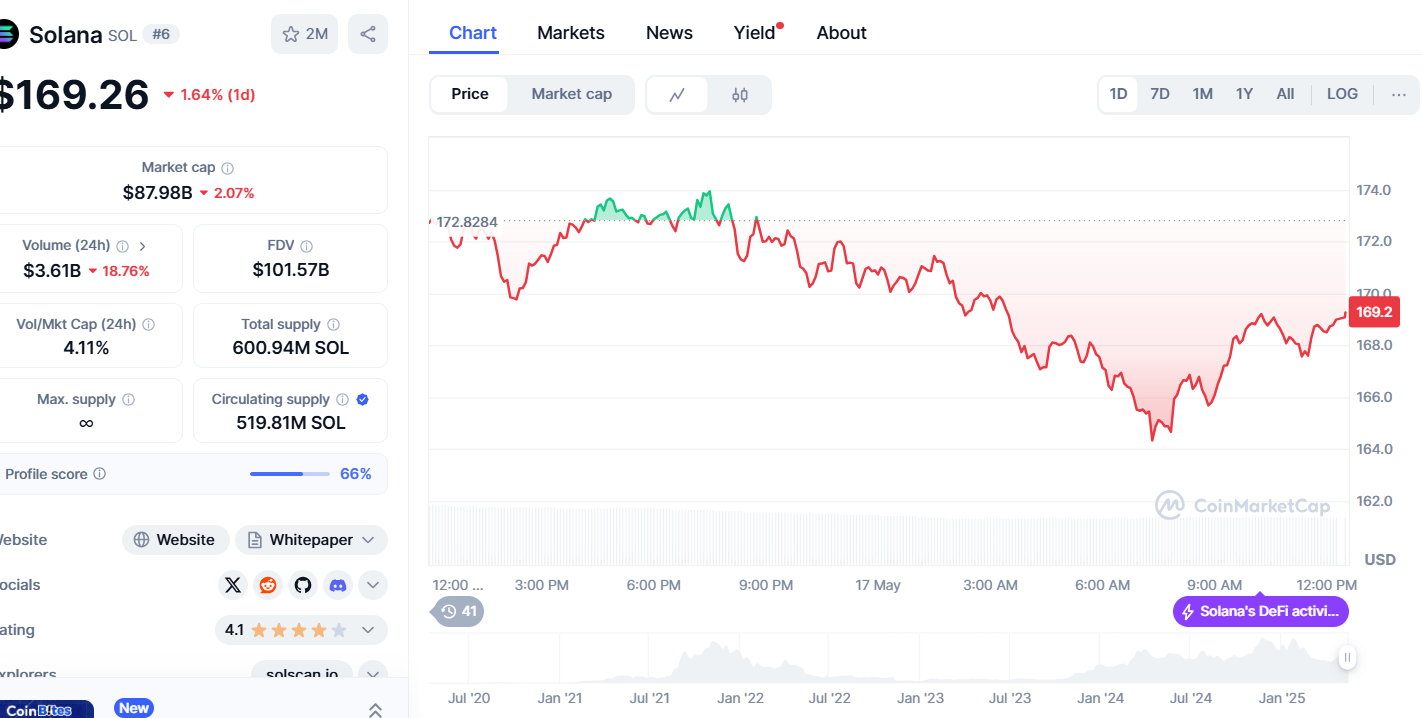
Task: Open Solana's Reddit social link
Action: 268,585
